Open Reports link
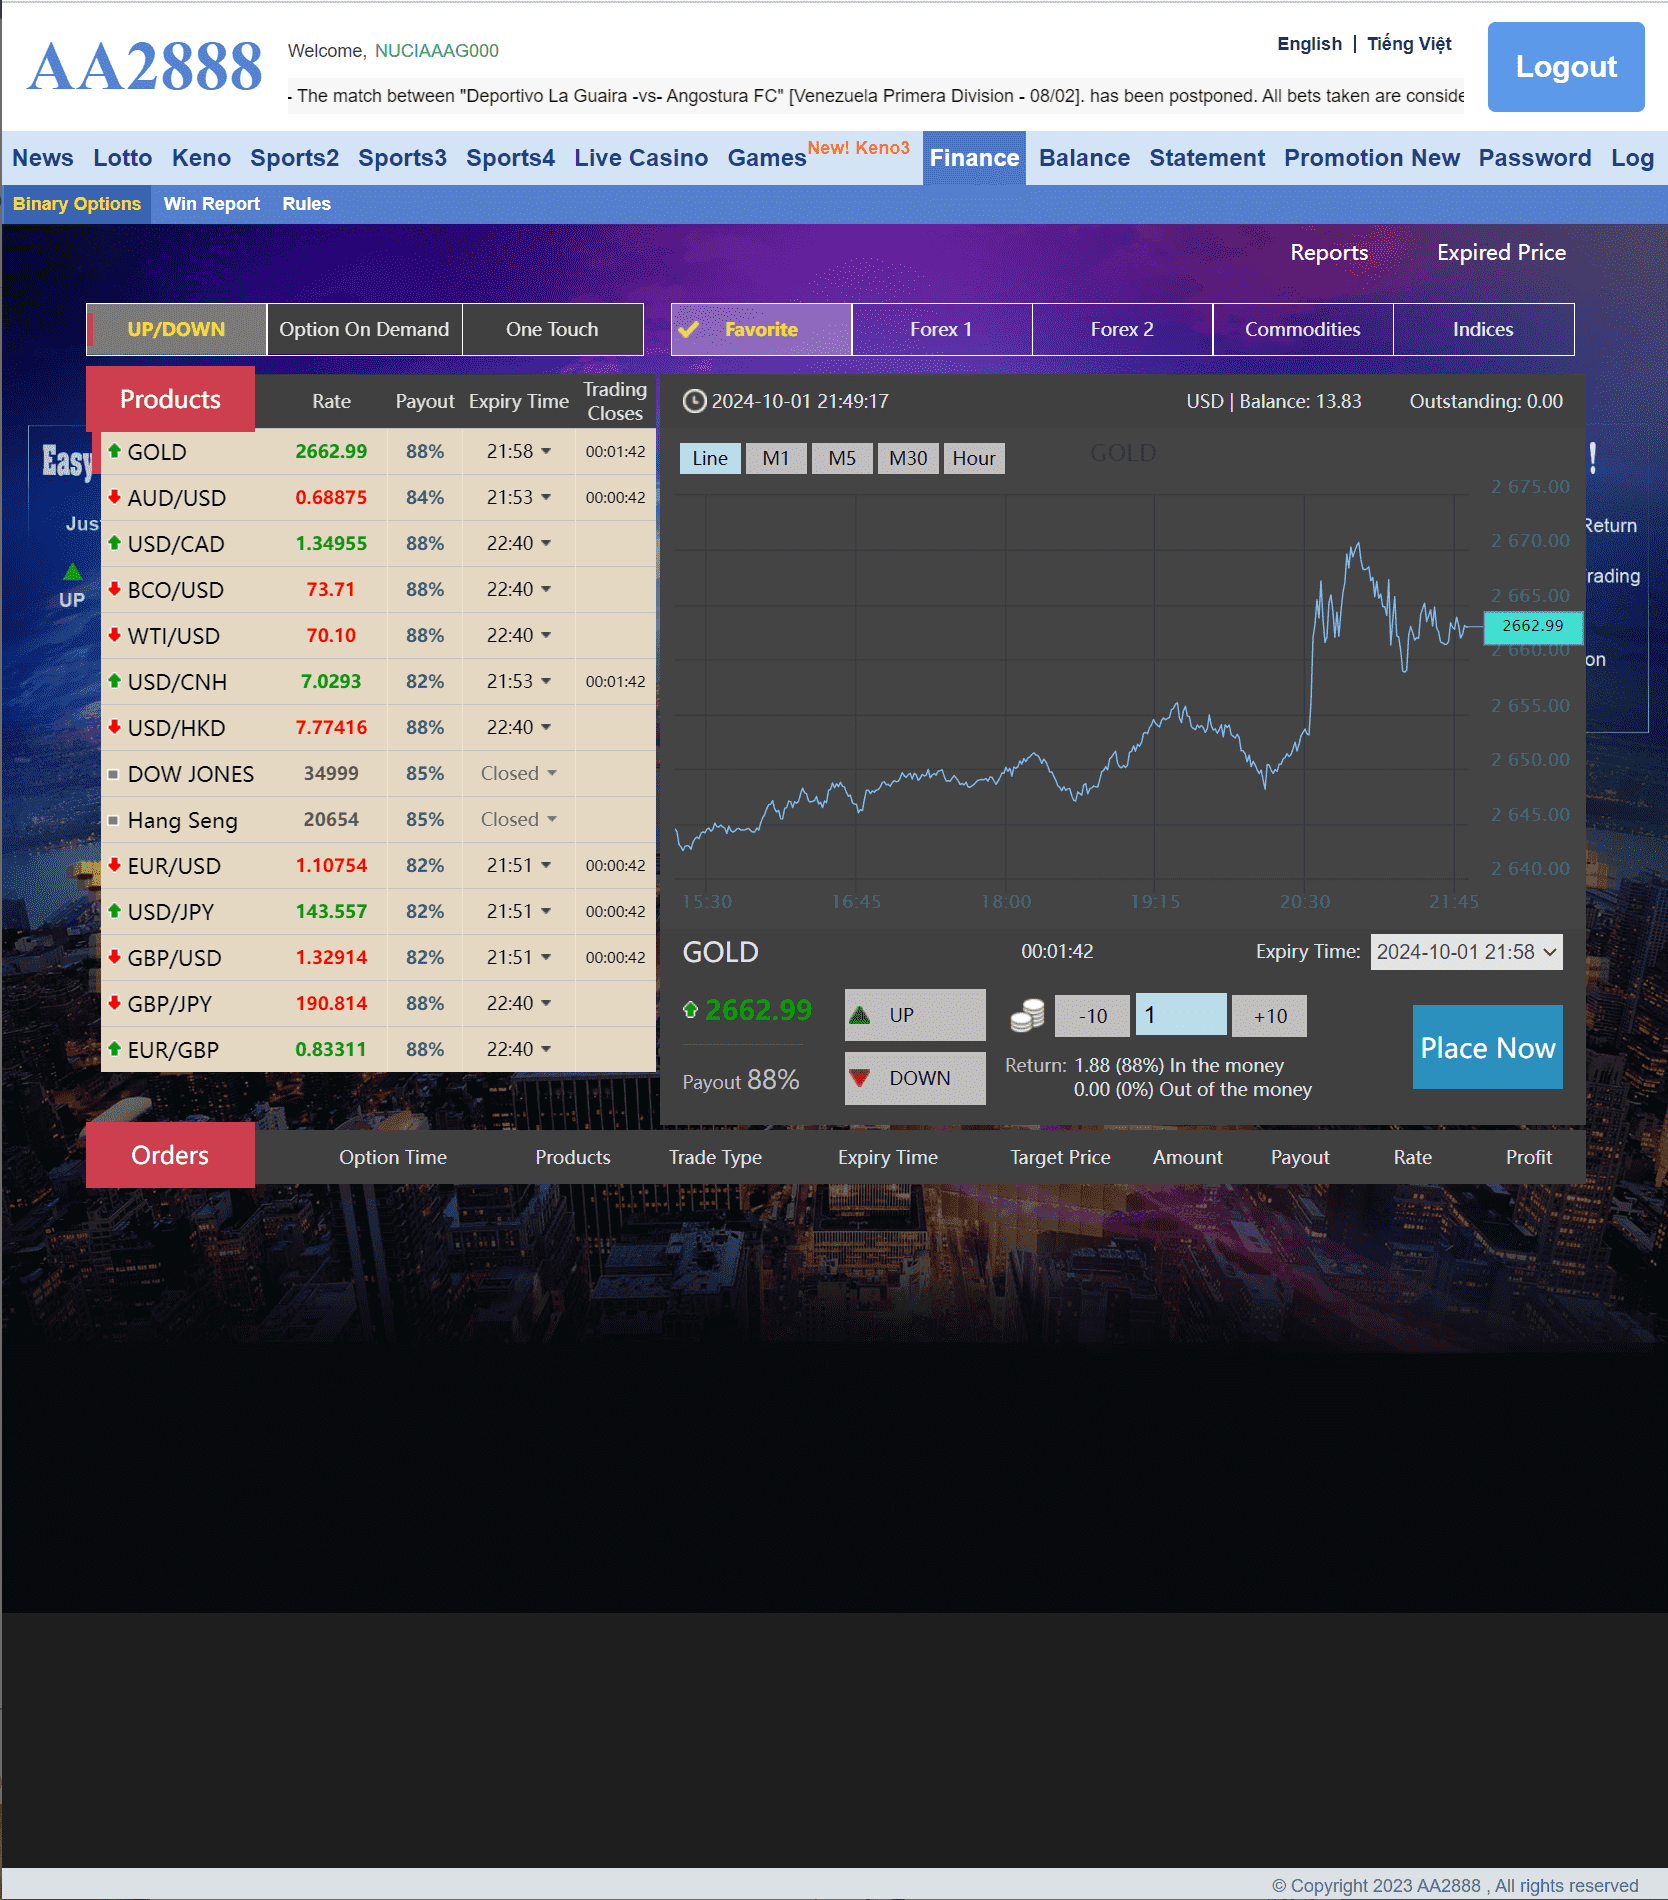 coord(1329,252)
